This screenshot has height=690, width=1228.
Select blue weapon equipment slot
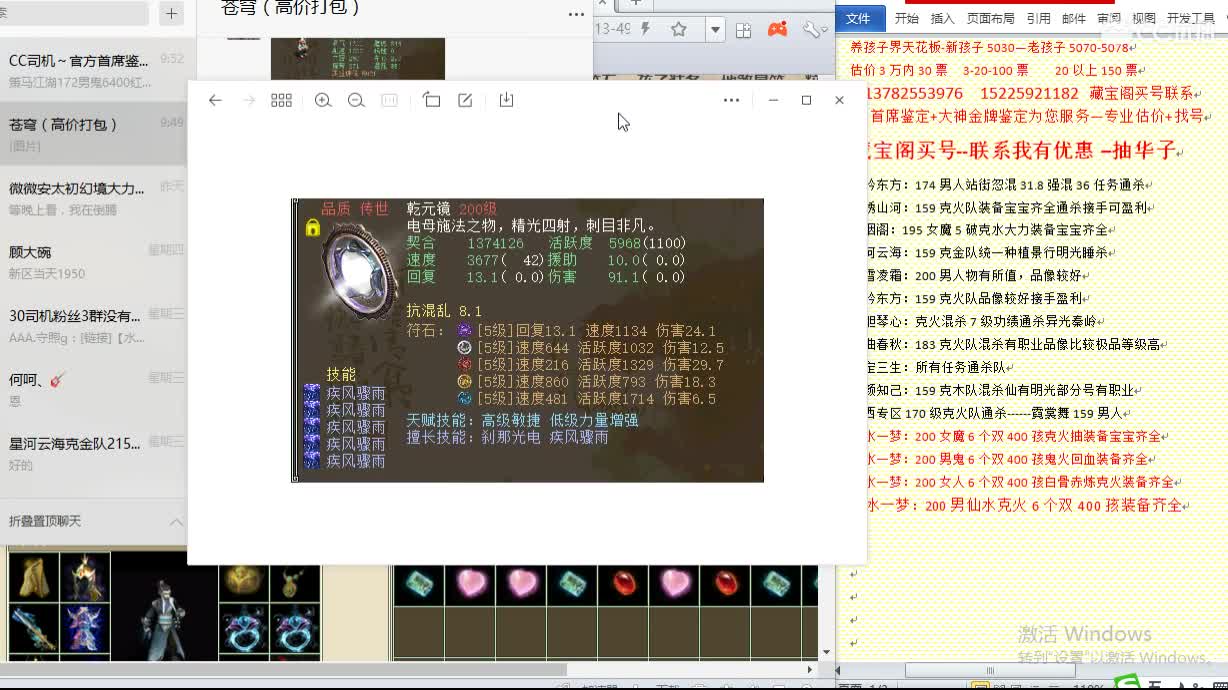tap(33, 628)
